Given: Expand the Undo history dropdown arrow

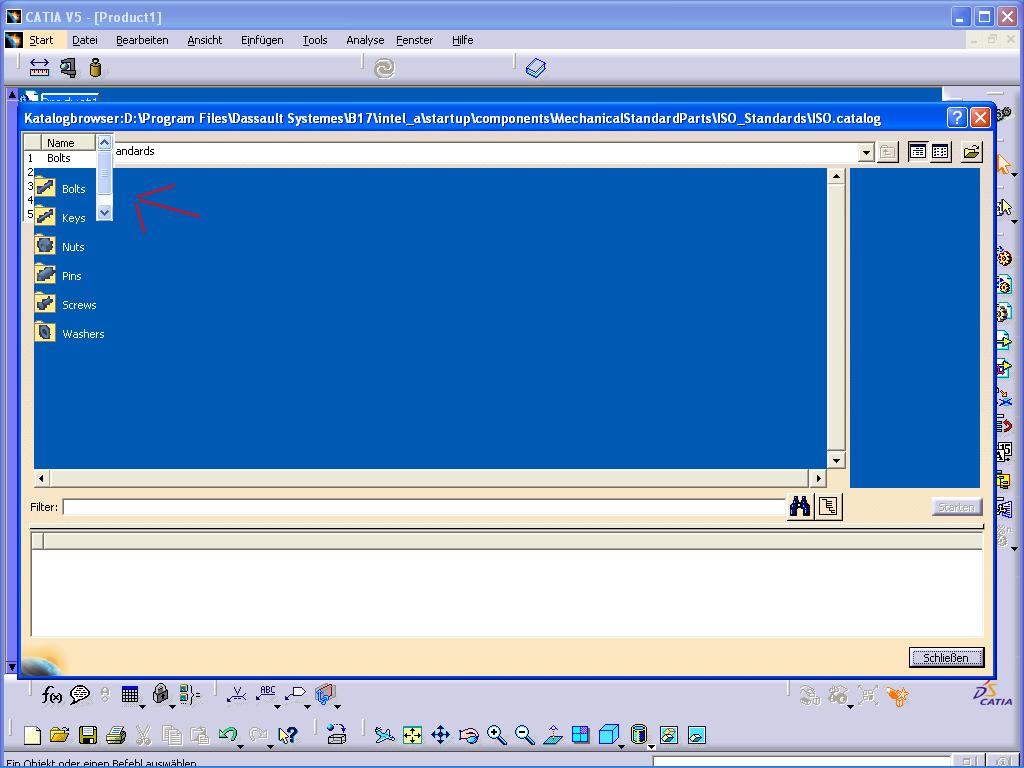Looking at the screenshot, I should click(x=240, y=745).
